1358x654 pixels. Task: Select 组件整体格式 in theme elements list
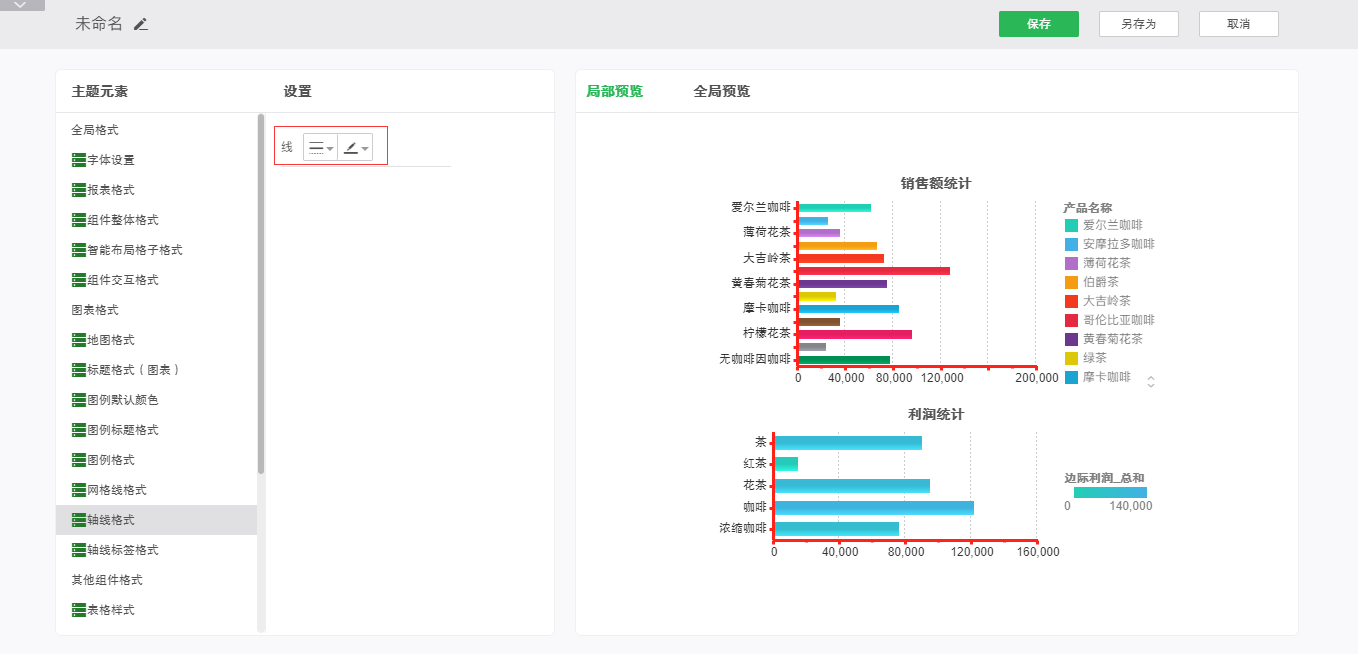[122, 220]
